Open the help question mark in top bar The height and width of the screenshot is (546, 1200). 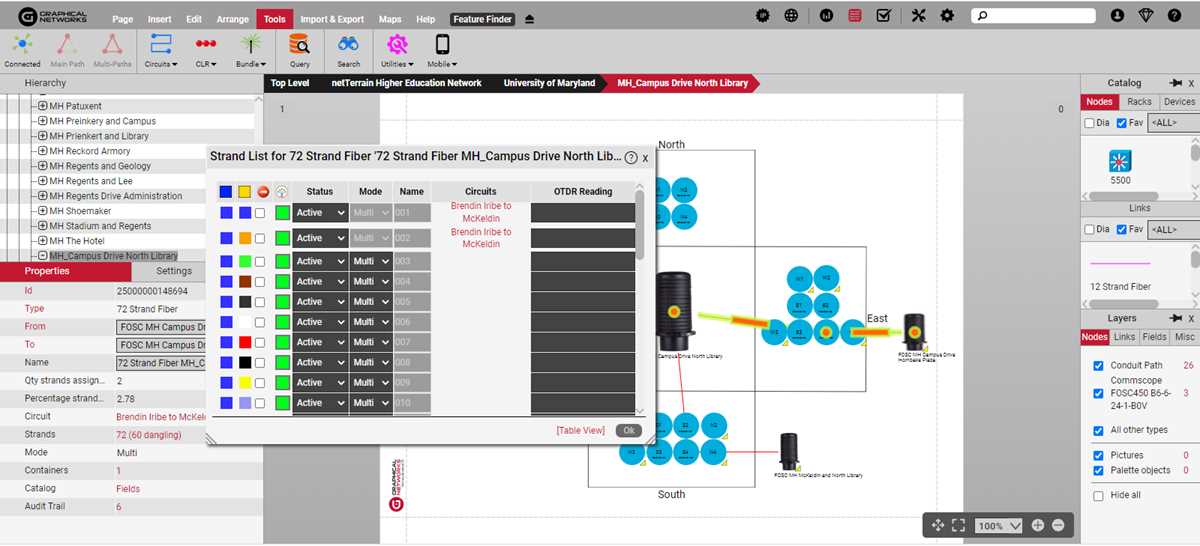[1176, 16]
